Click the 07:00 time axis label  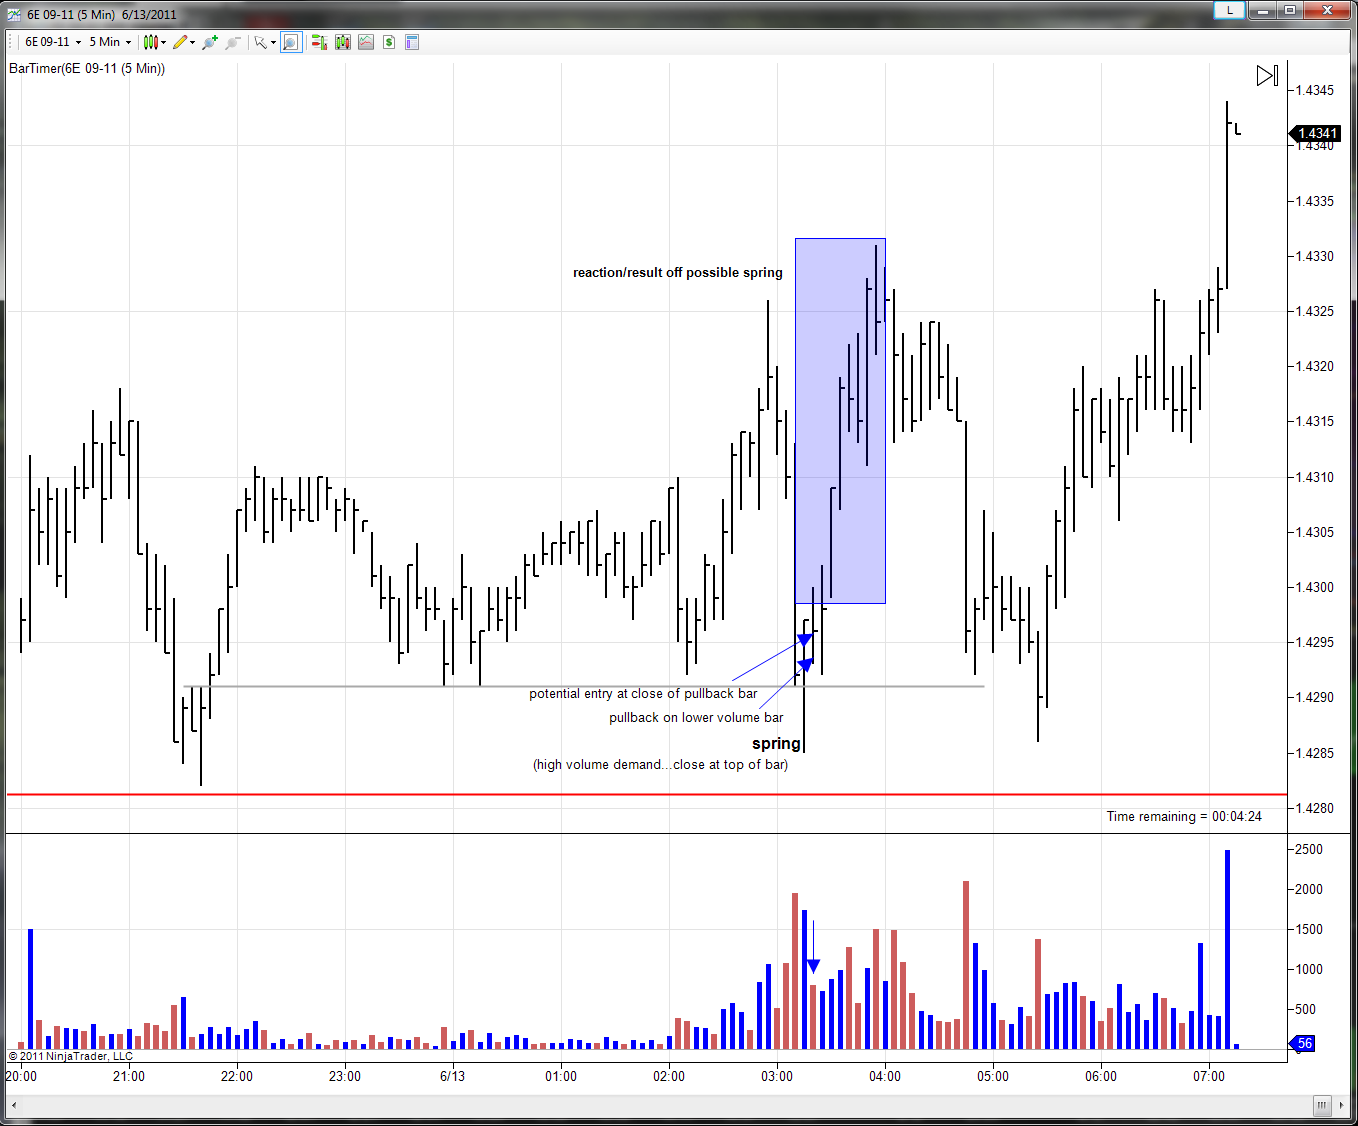pos(1209,1076)
